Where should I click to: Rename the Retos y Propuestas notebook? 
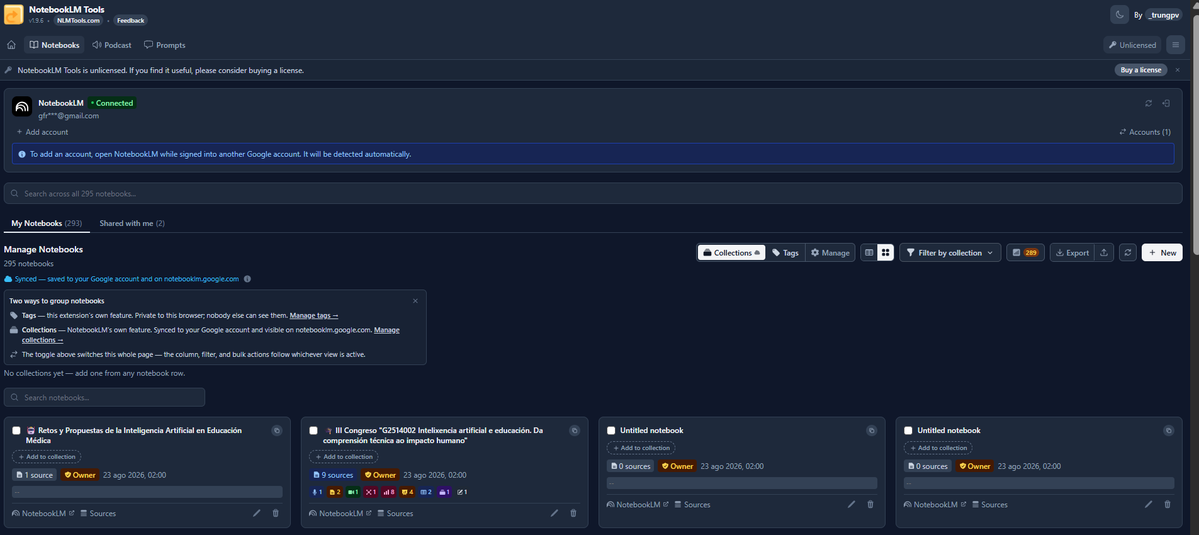click(x=257, y=513)
